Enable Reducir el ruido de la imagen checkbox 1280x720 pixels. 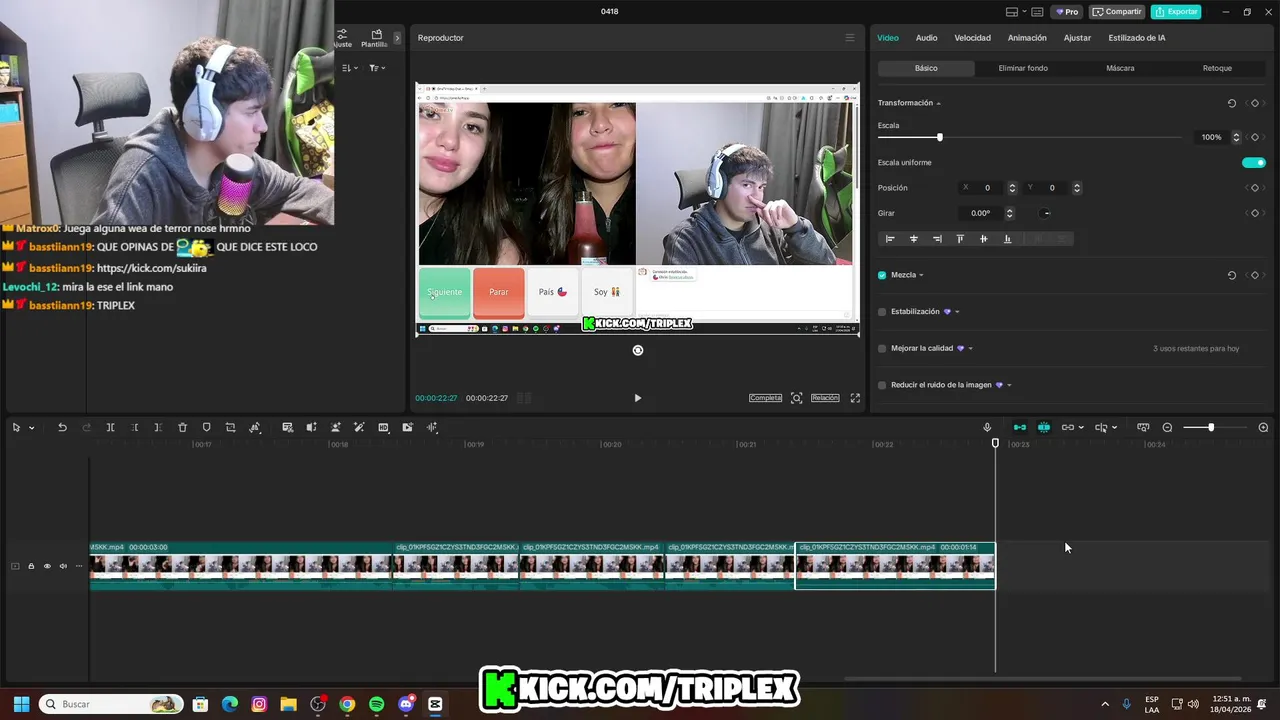coord(882,385)
